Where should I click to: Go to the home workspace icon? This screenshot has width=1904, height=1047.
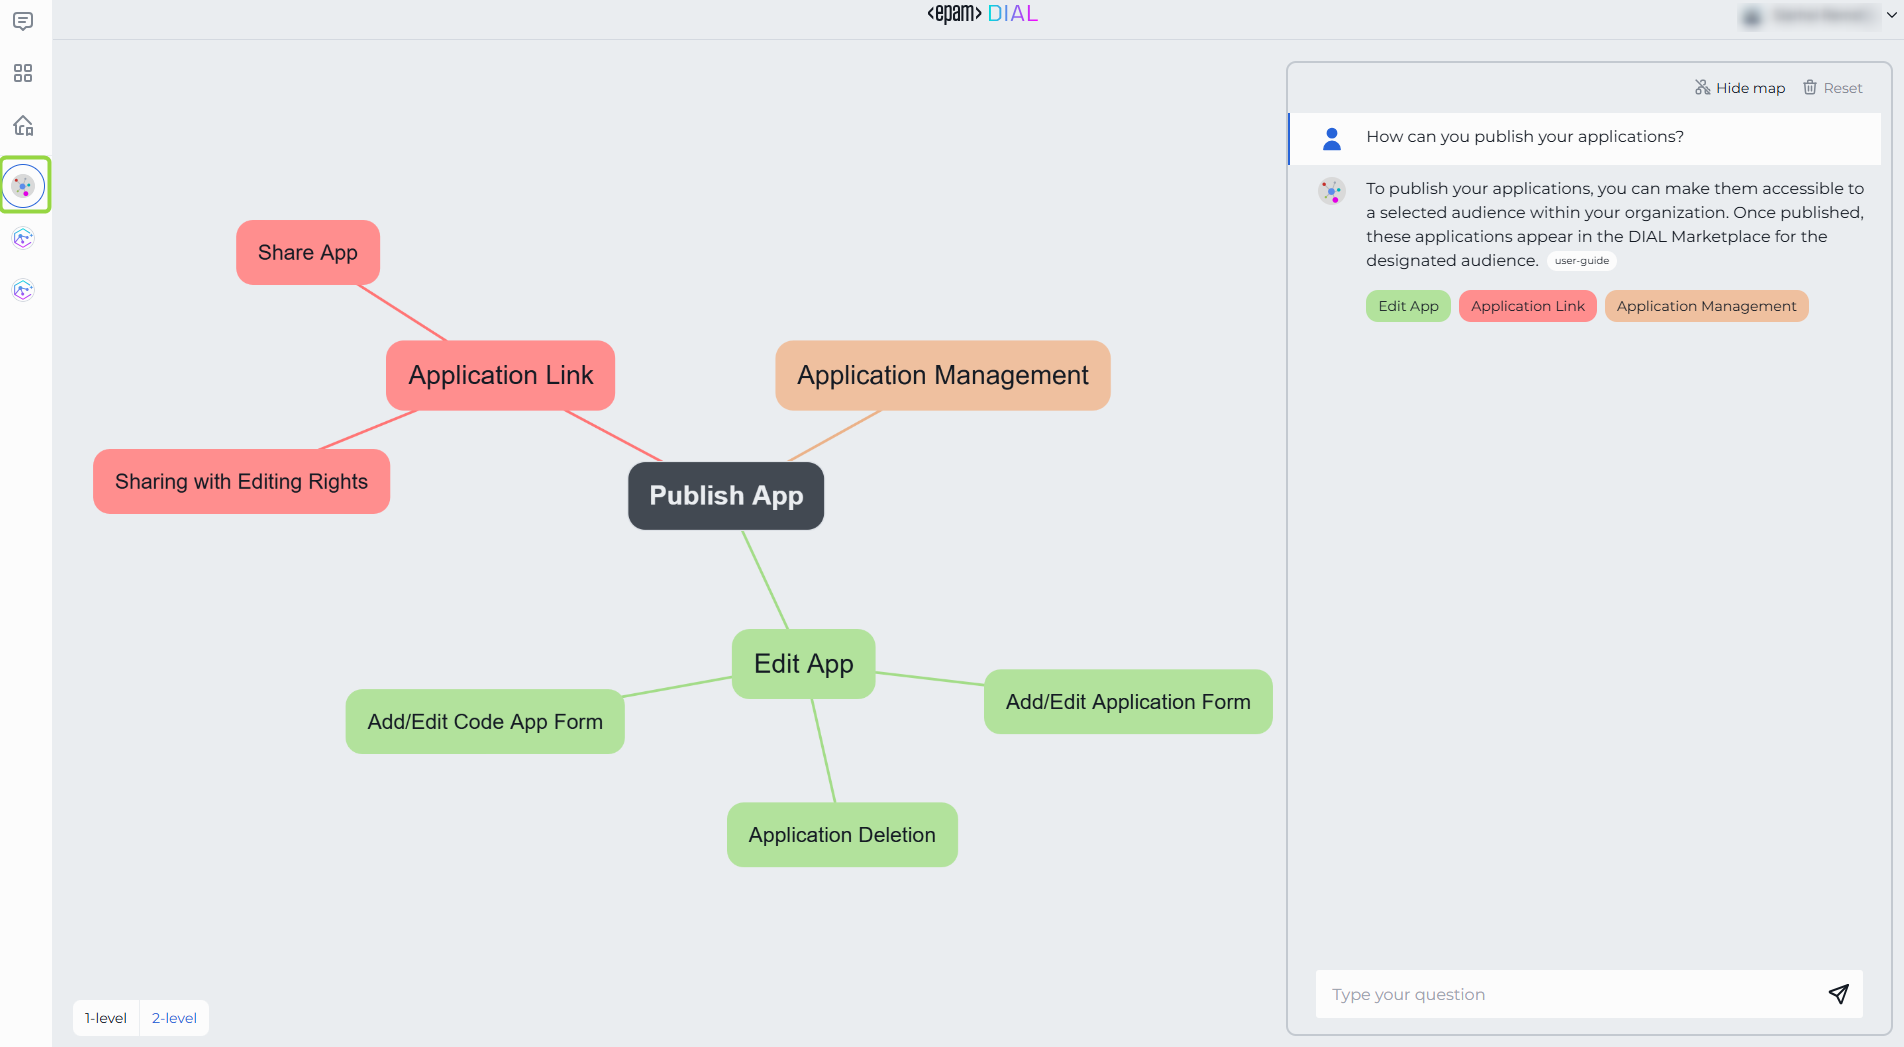[23, 125]
